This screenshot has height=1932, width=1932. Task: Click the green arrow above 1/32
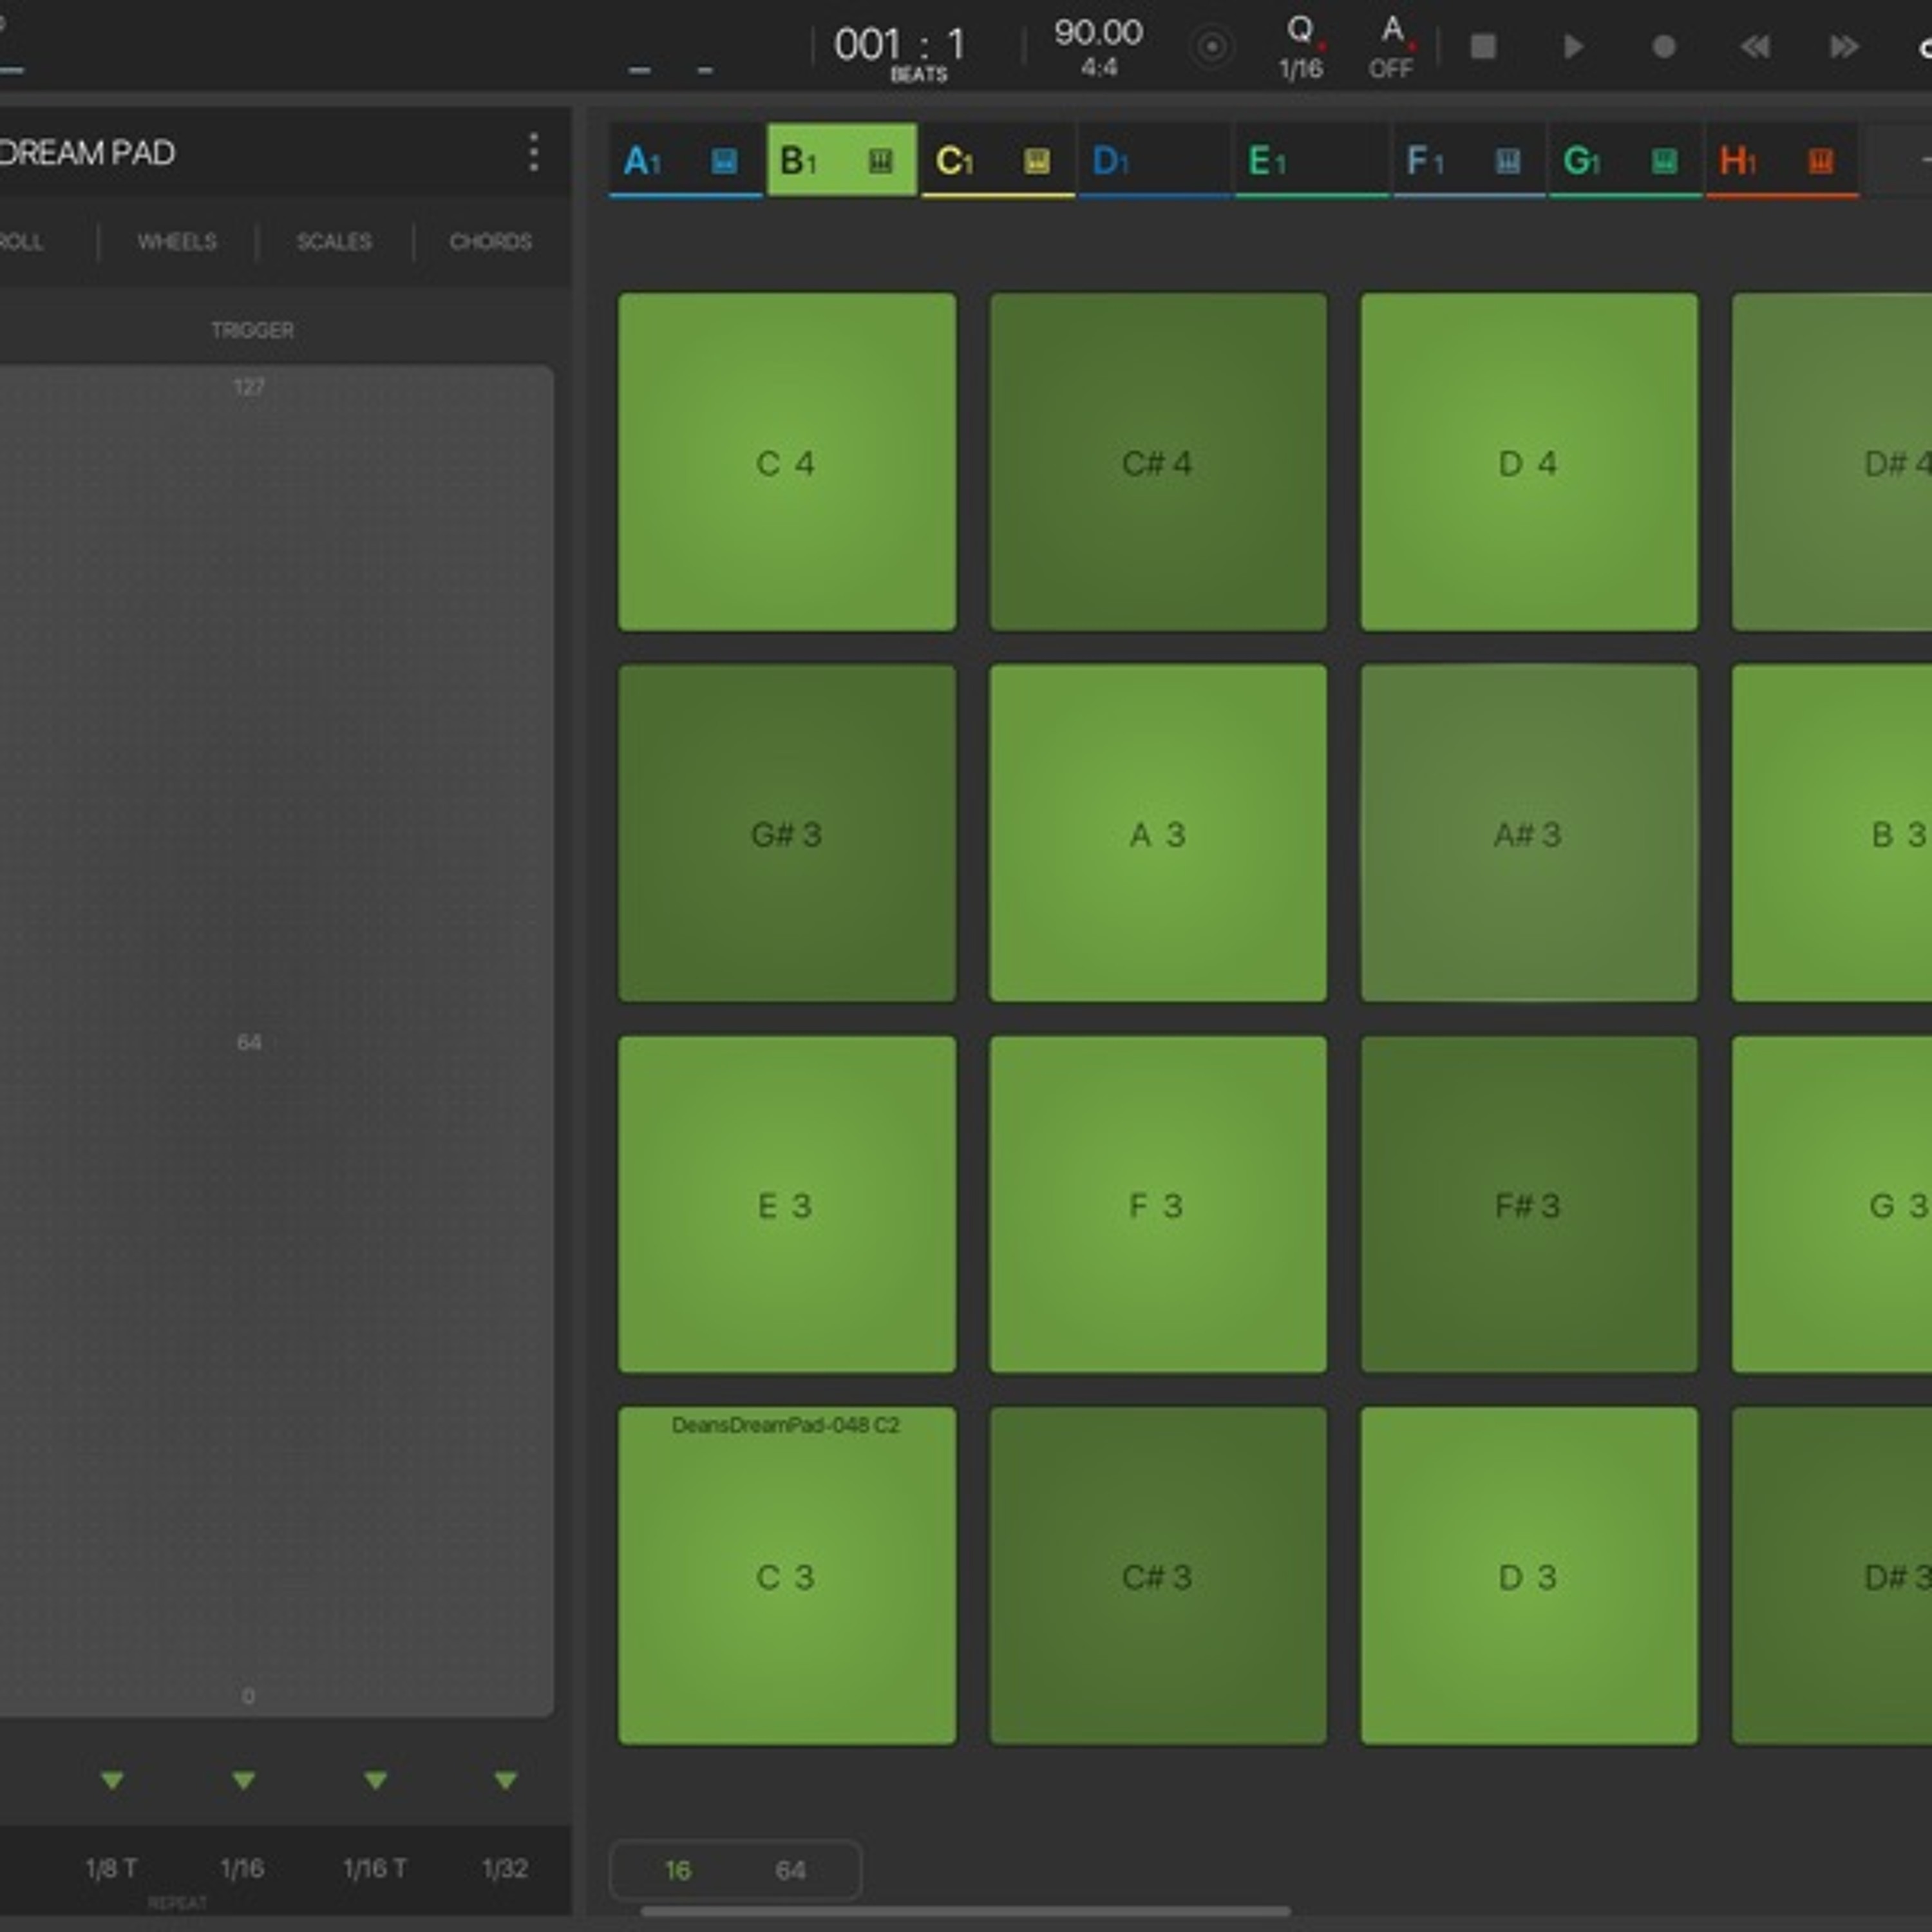[x=506, y=1781]
